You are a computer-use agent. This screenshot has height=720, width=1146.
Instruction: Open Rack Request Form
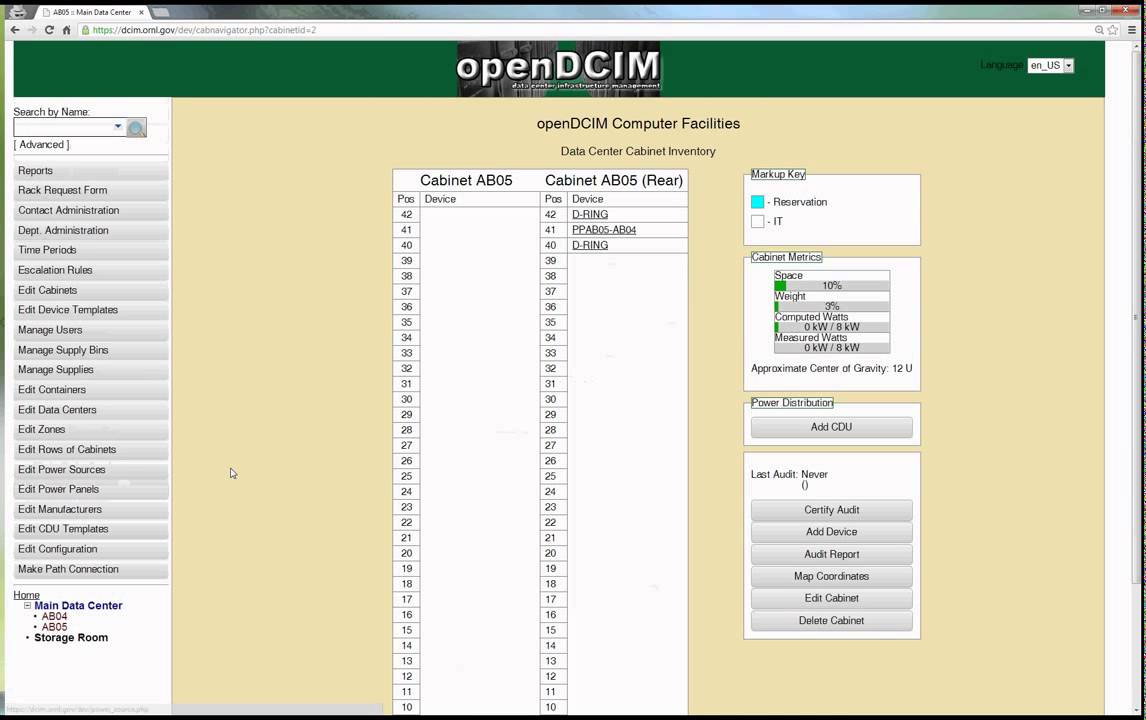click(x=91, y=190)
